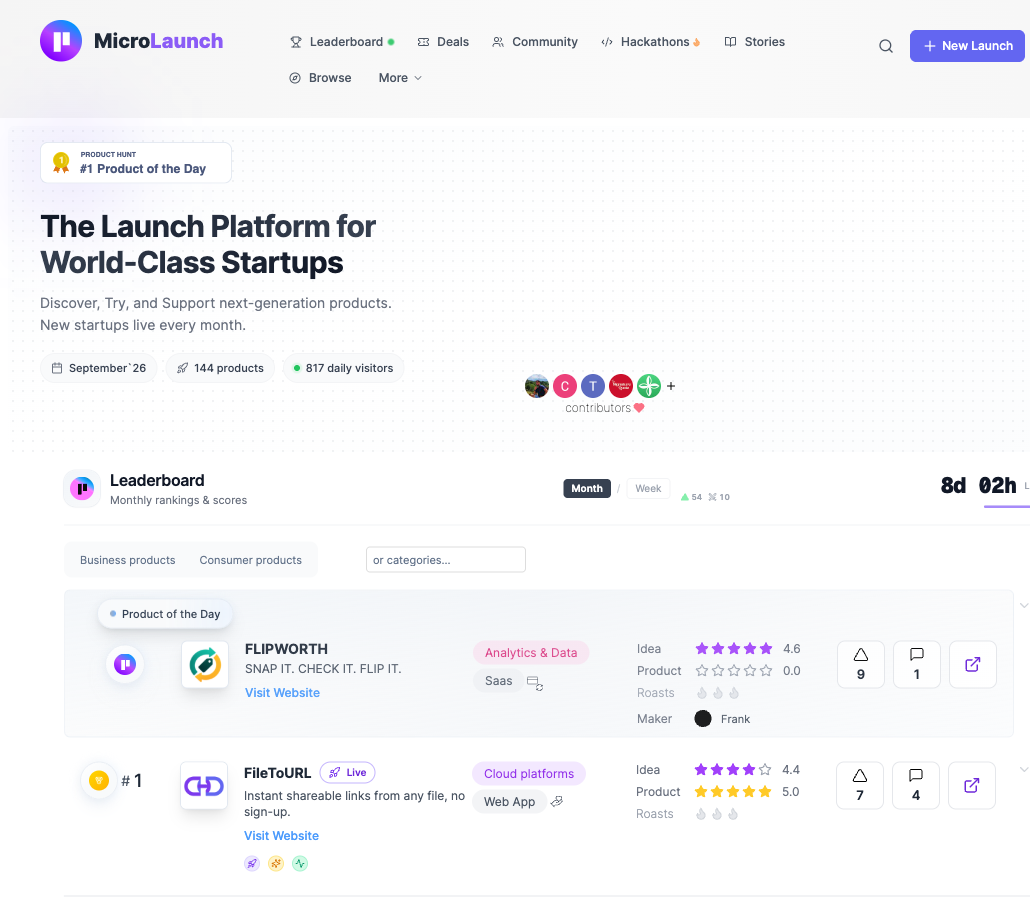The height and width of the screenshot is (900, 1030).
Task: Click the FLIPWORTH product logo
Action: click(205, 664)
